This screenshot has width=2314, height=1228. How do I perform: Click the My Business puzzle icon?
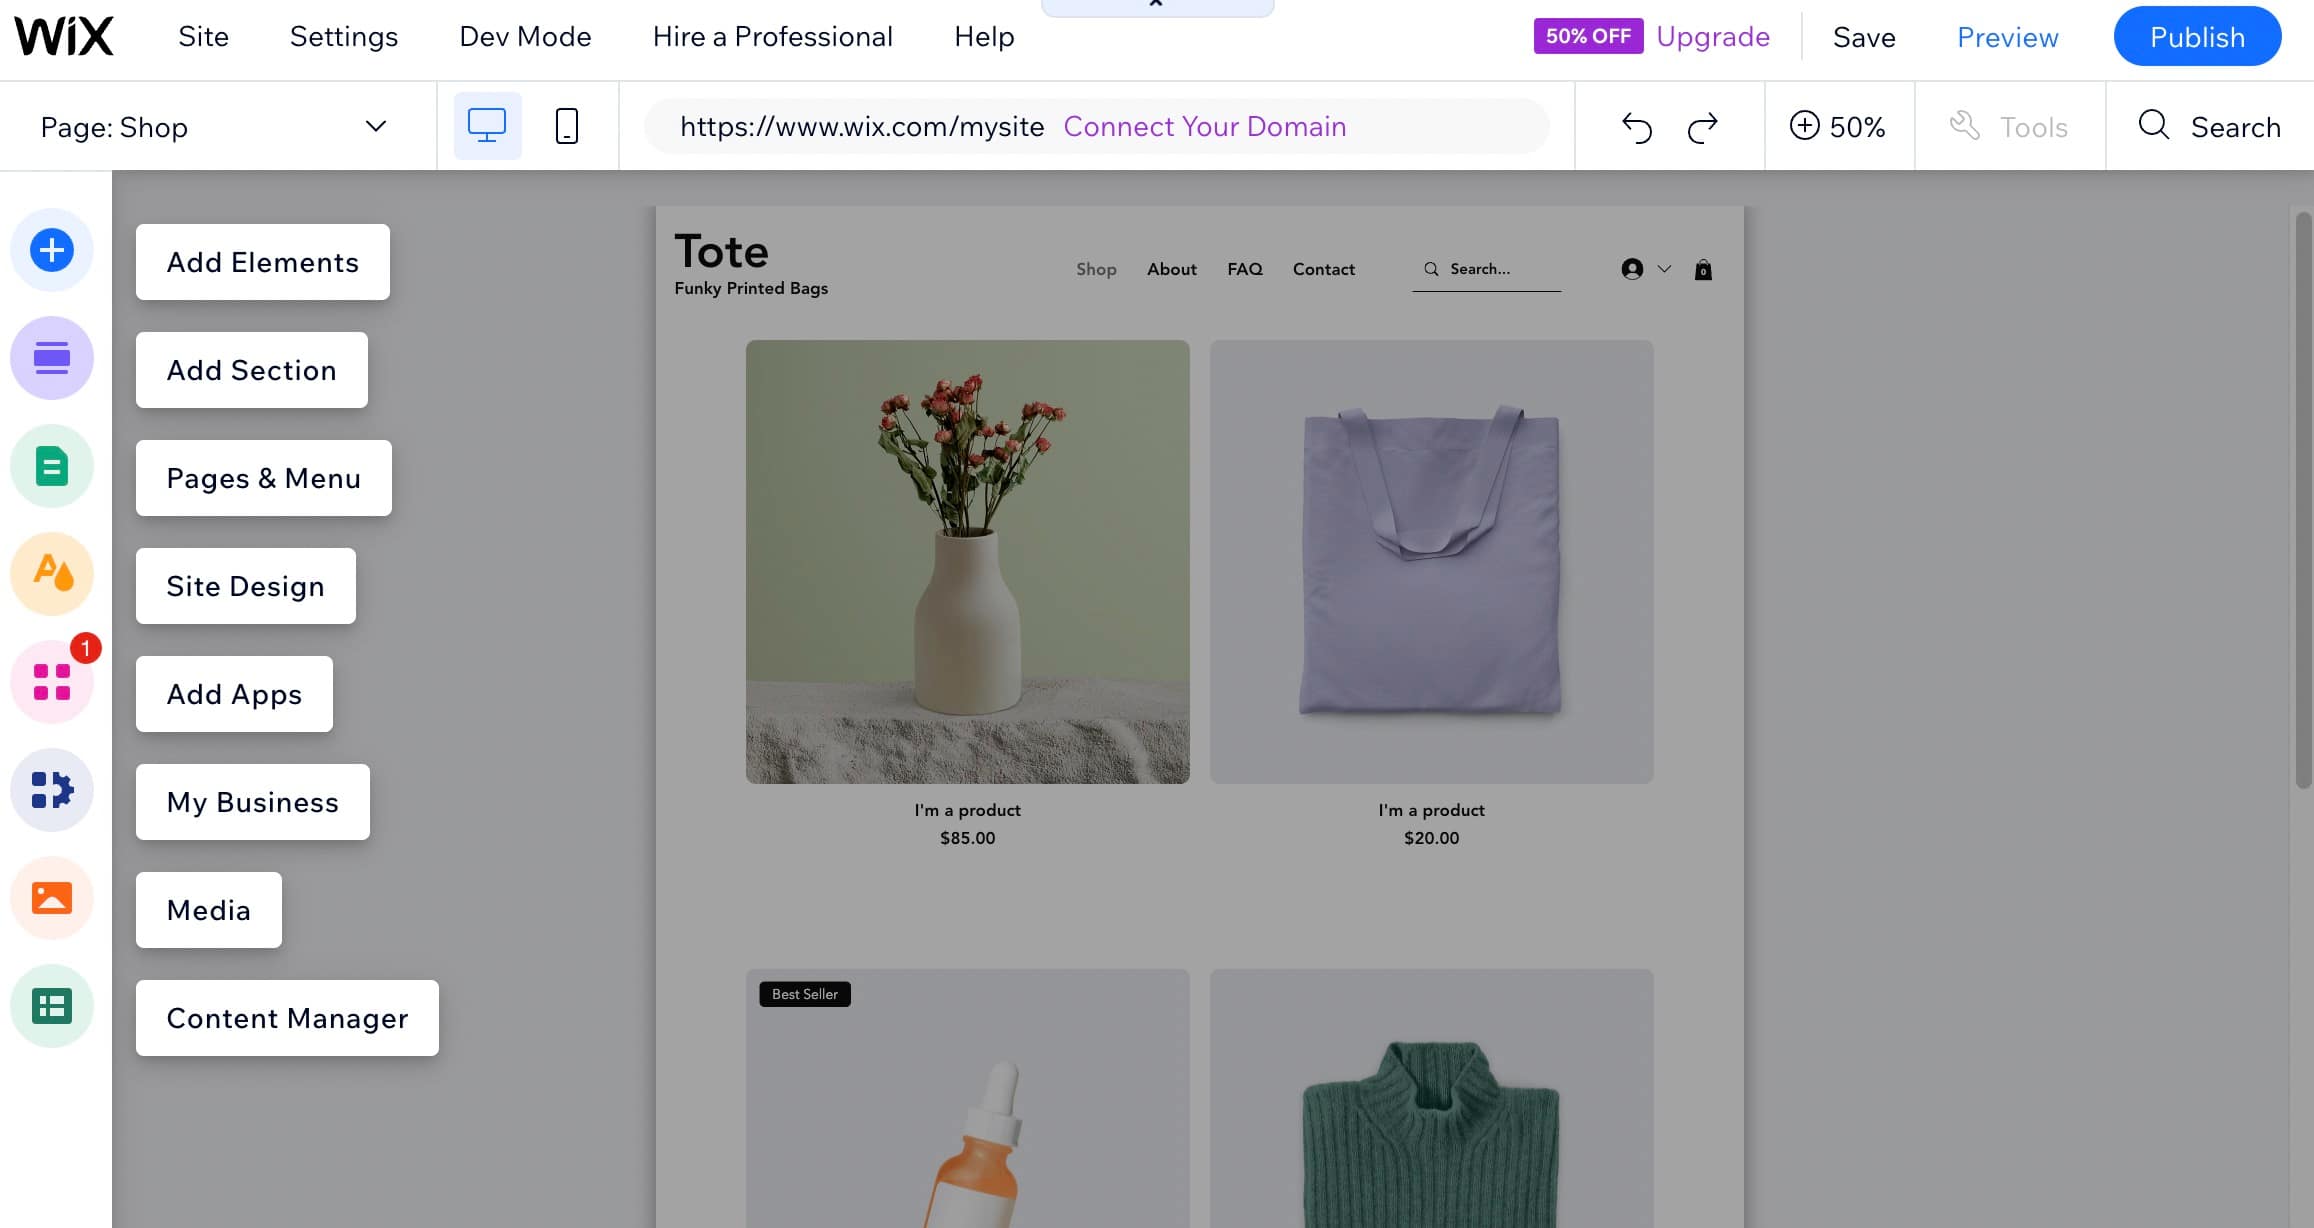click(51, 789)
